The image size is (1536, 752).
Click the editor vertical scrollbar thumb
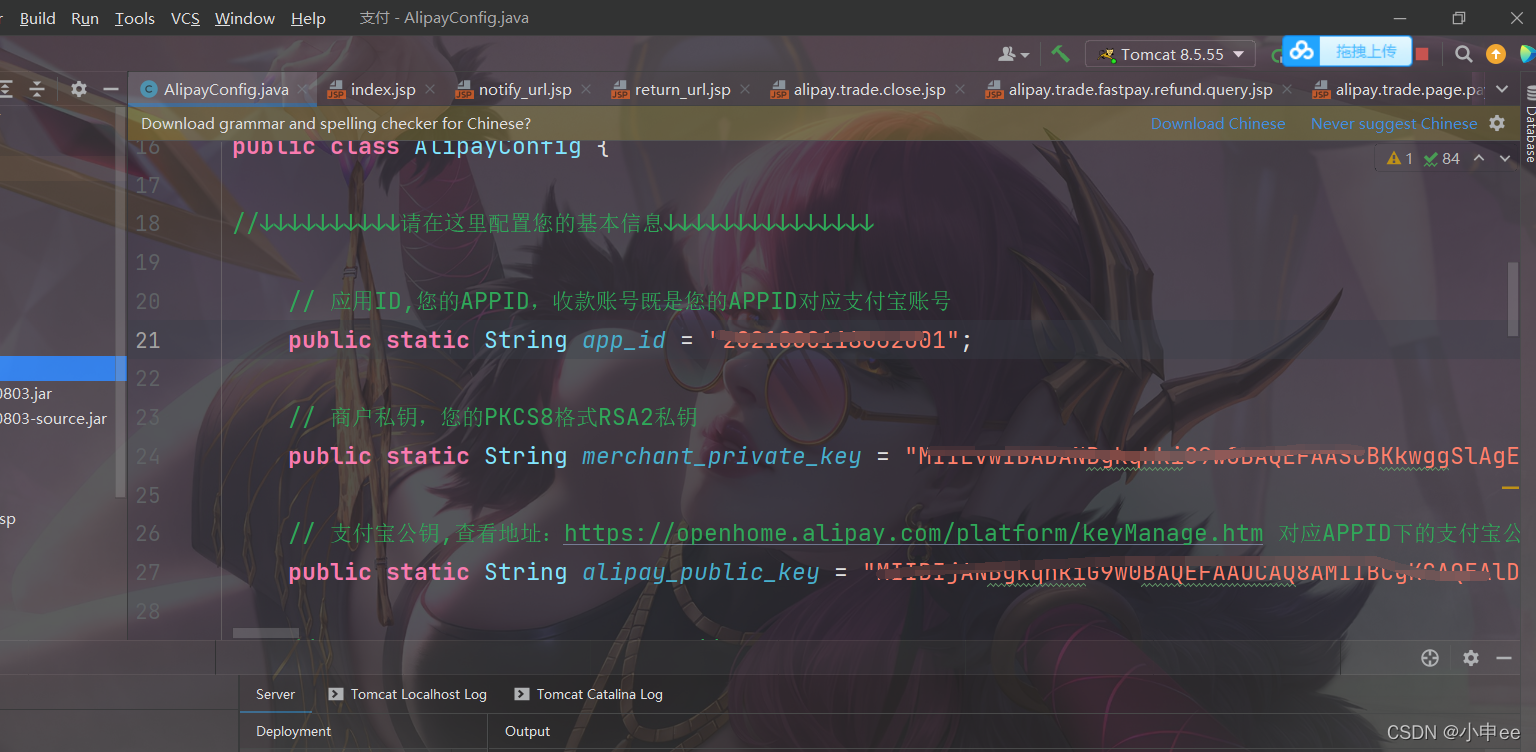pos(1513,297)
